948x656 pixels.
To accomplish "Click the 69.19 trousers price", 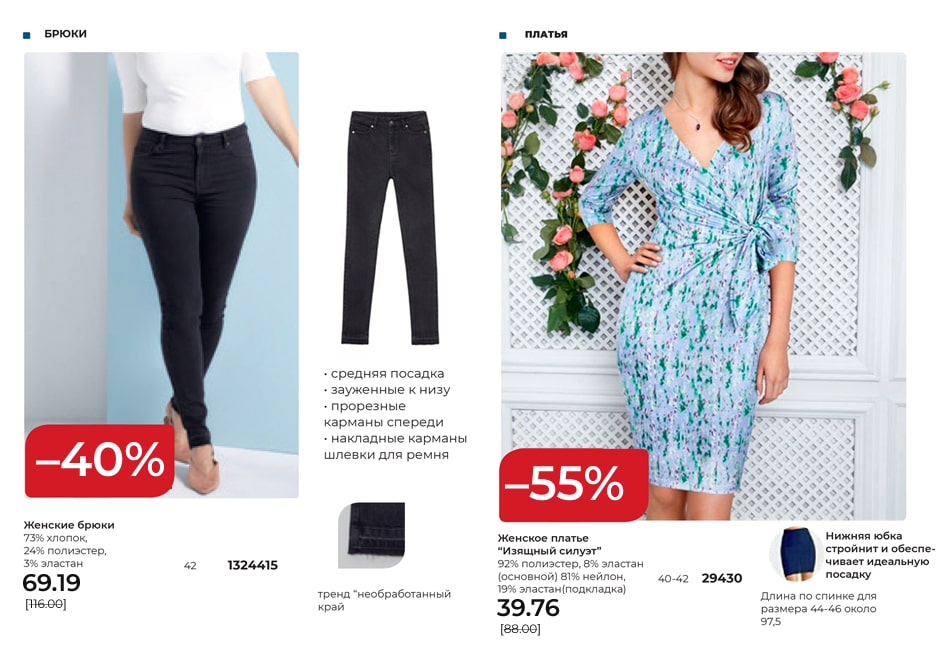I will pos(51,583).
